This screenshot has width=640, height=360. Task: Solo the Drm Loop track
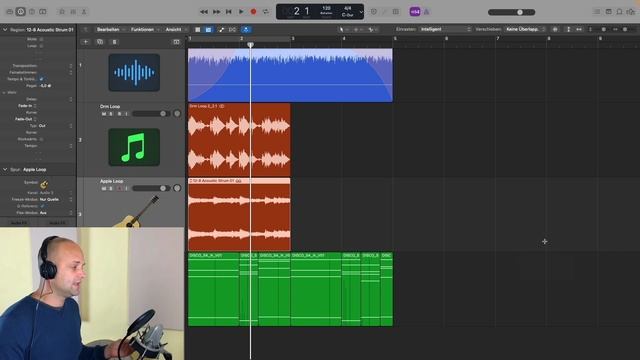111,113
